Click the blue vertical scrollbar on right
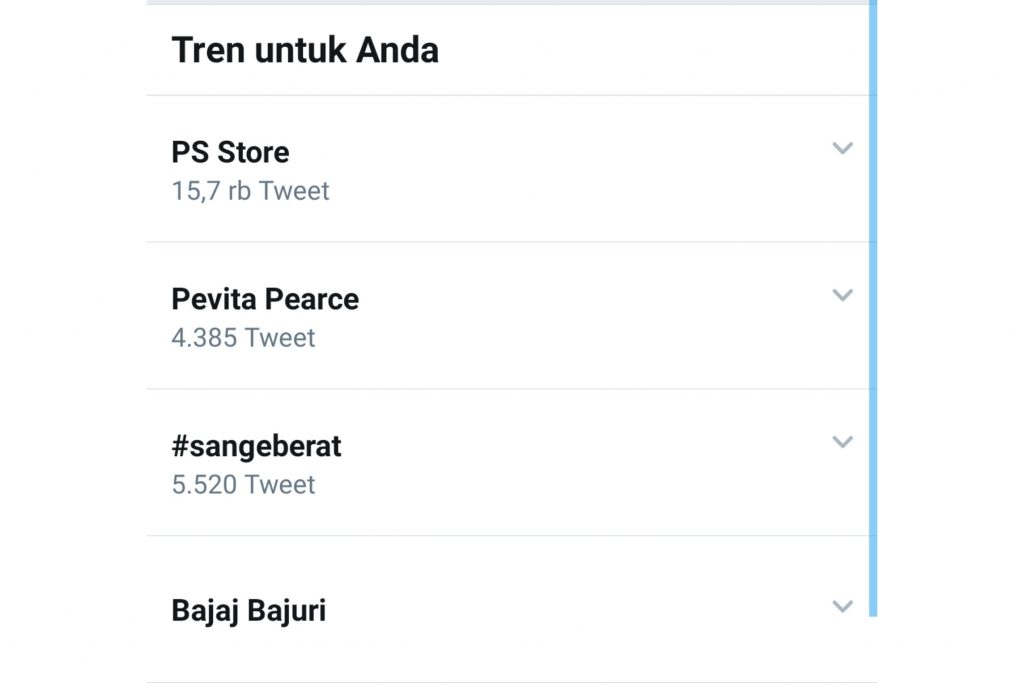 [873, 300]
